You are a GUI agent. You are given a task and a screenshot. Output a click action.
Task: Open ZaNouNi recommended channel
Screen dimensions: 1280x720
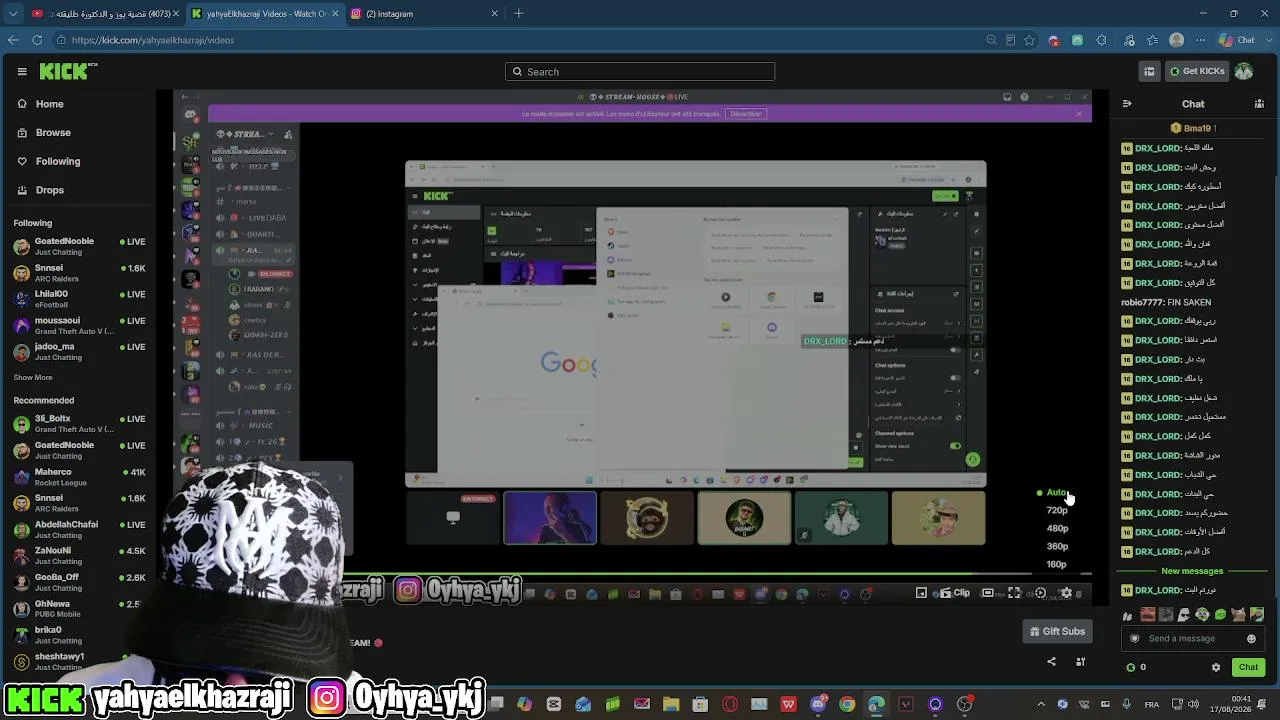(80, 555)
